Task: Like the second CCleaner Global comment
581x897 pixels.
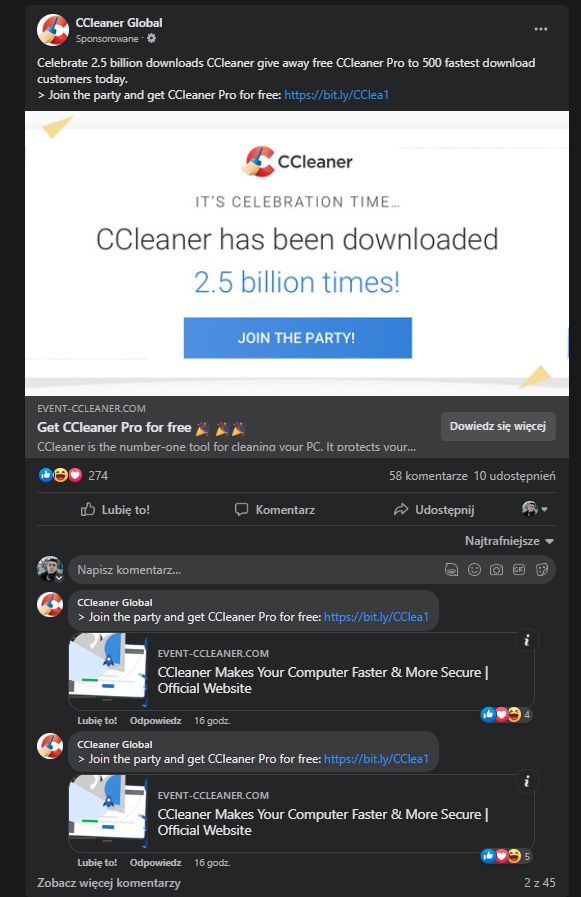Action: click(x=97, y=862)
